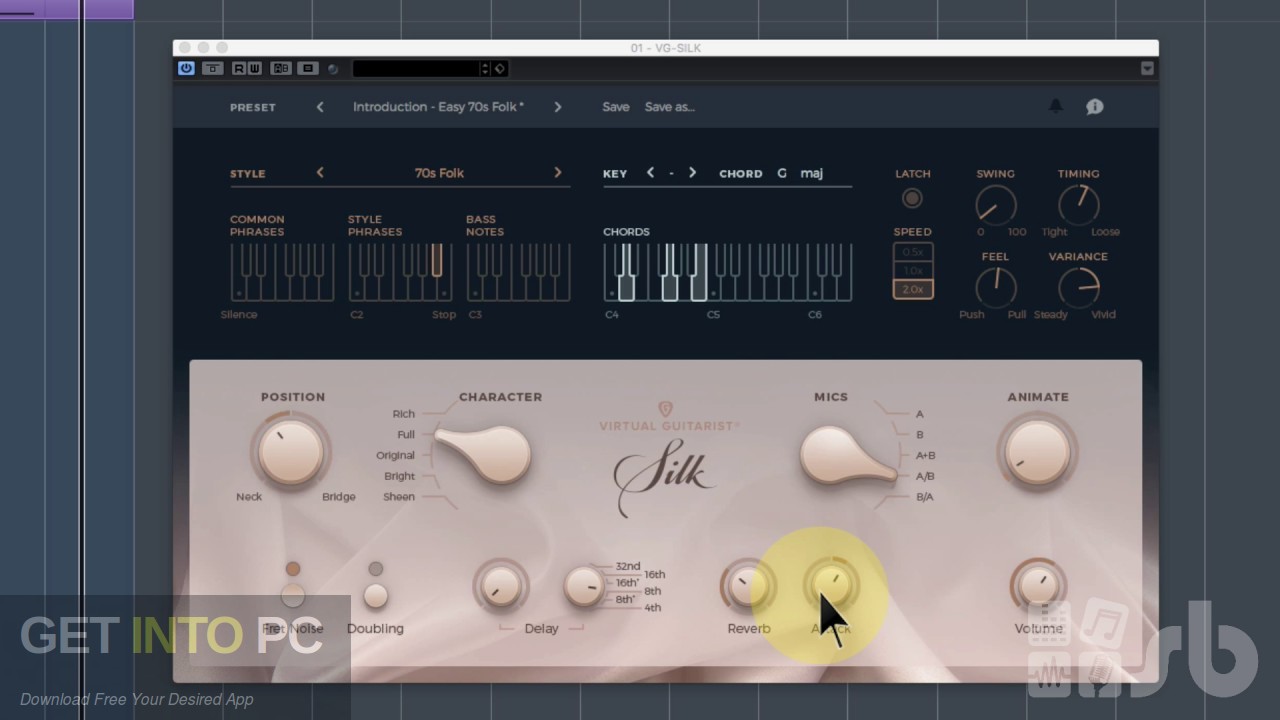Click the Character selector lever
Image resolution: width=1280 pixels, height=720 pixels.
[x=483, y=453]
